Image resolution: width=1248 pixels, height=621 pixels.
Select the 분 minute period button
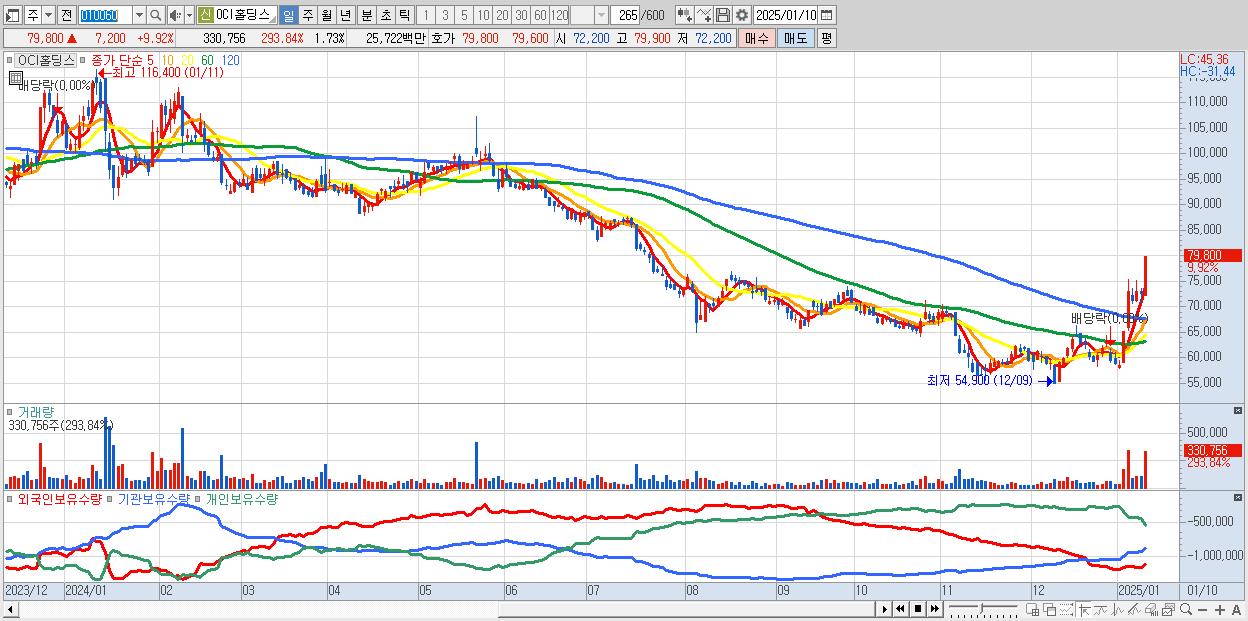click(366, 15)
